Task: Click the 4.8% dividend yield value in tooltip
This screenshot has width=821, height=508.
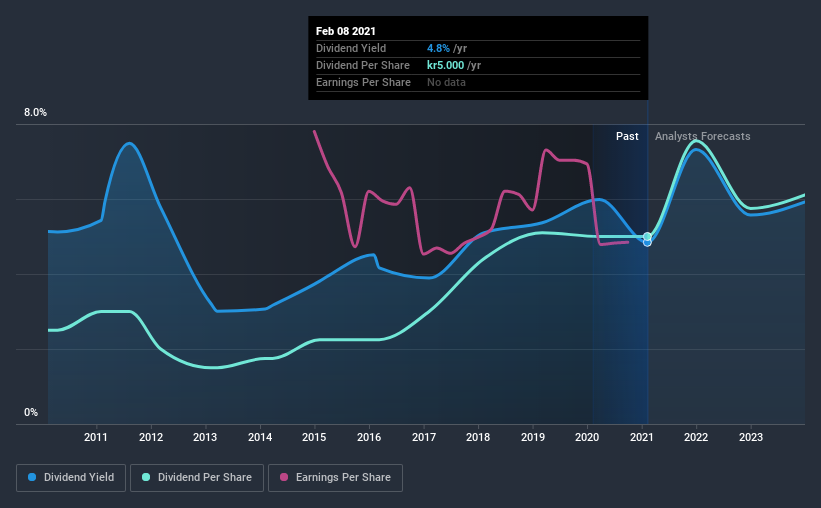Action: pos(438,48)
